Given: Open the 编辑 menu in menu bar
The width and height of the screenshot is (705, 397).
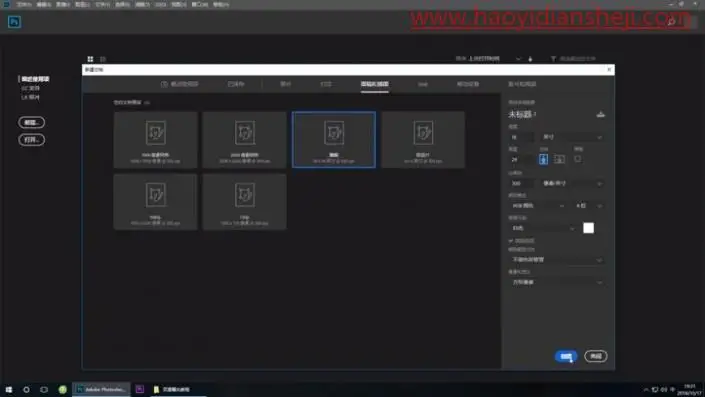Looking at the screenshot, I should coord(44,4).
